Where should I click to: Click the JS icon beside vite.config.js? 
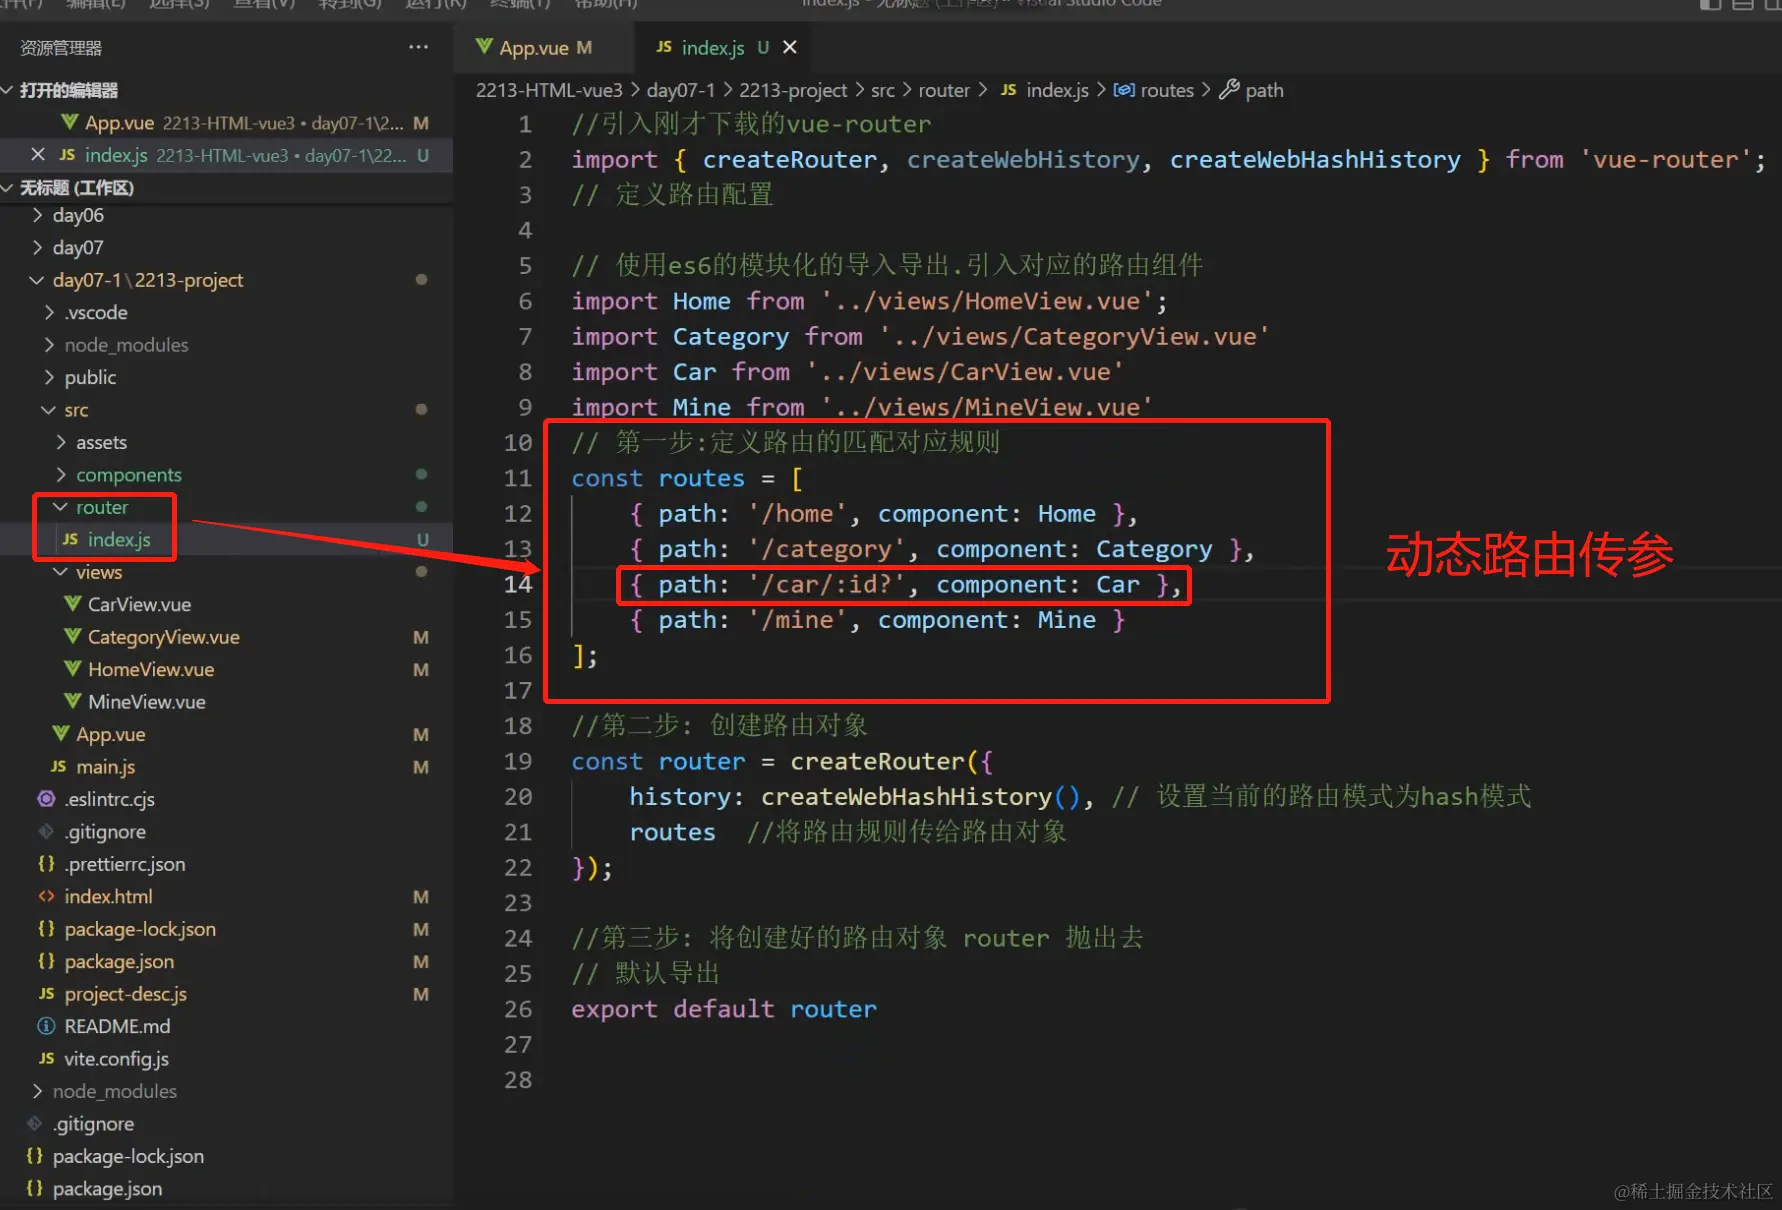[46, 1058]
